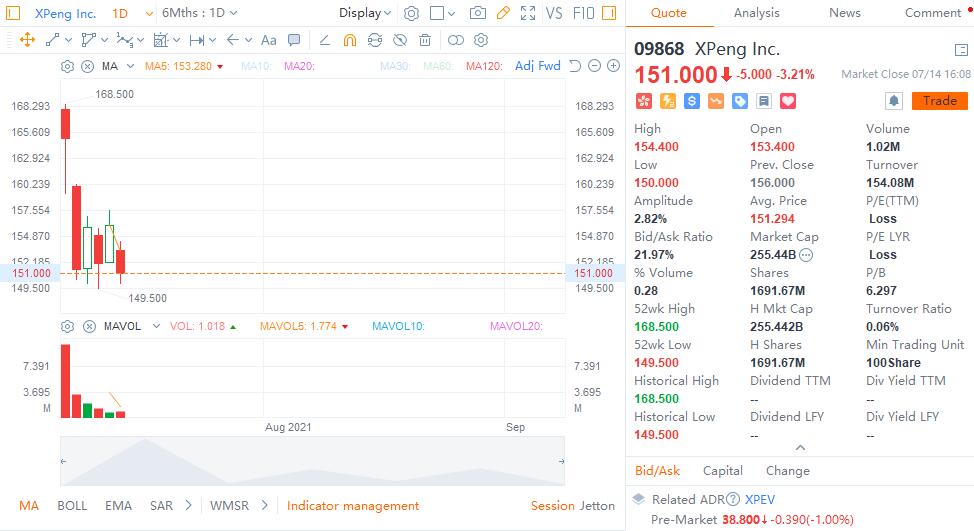Open the Display dropdown
Image resolution: width=974 pixels, height=531 pixels.
tap(365, 13)
